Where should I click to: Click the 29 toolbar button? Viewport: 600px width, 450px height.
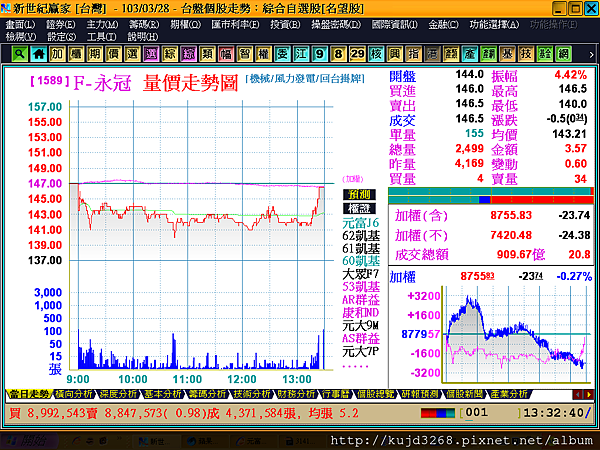357,54
